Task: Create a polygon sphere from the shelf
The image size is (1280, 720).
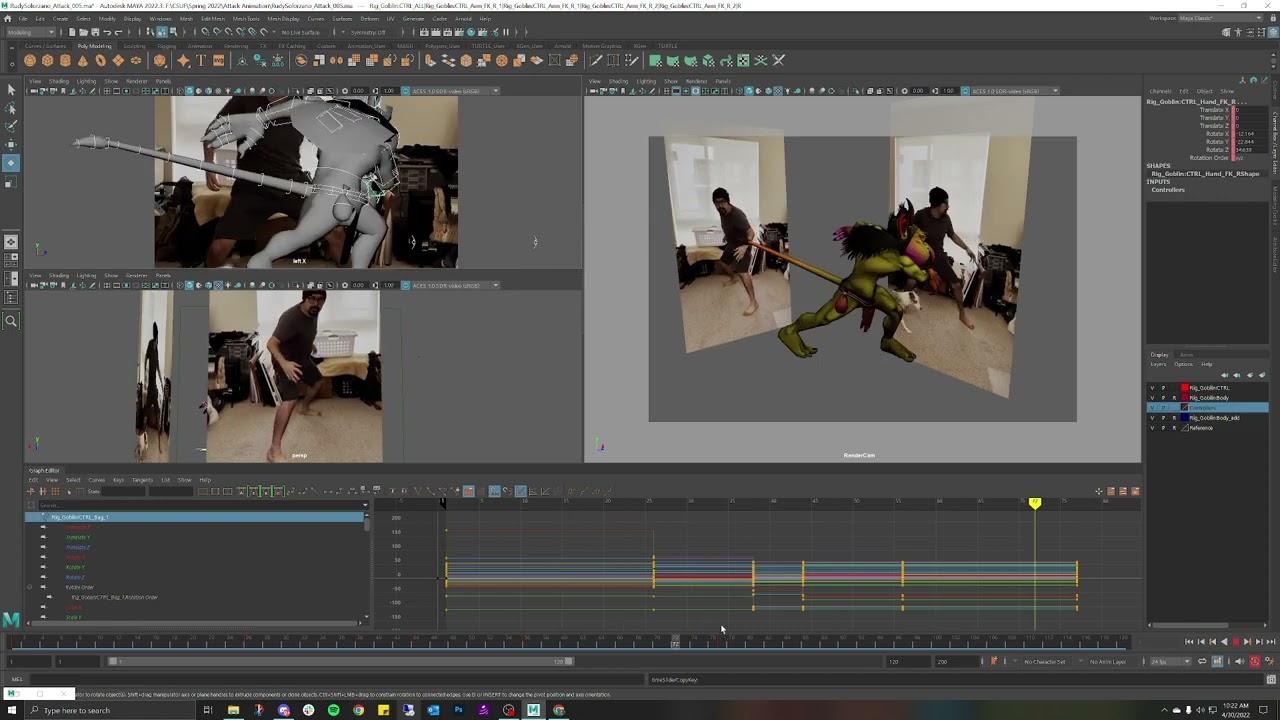Action: (x=31, y=61)
